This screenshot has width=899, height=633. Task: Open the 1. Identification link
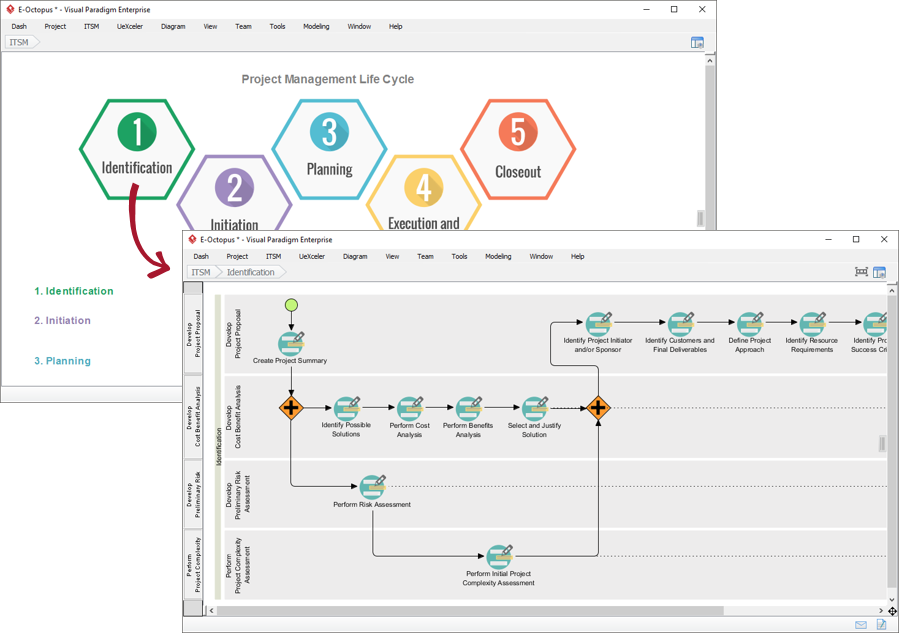74,291
